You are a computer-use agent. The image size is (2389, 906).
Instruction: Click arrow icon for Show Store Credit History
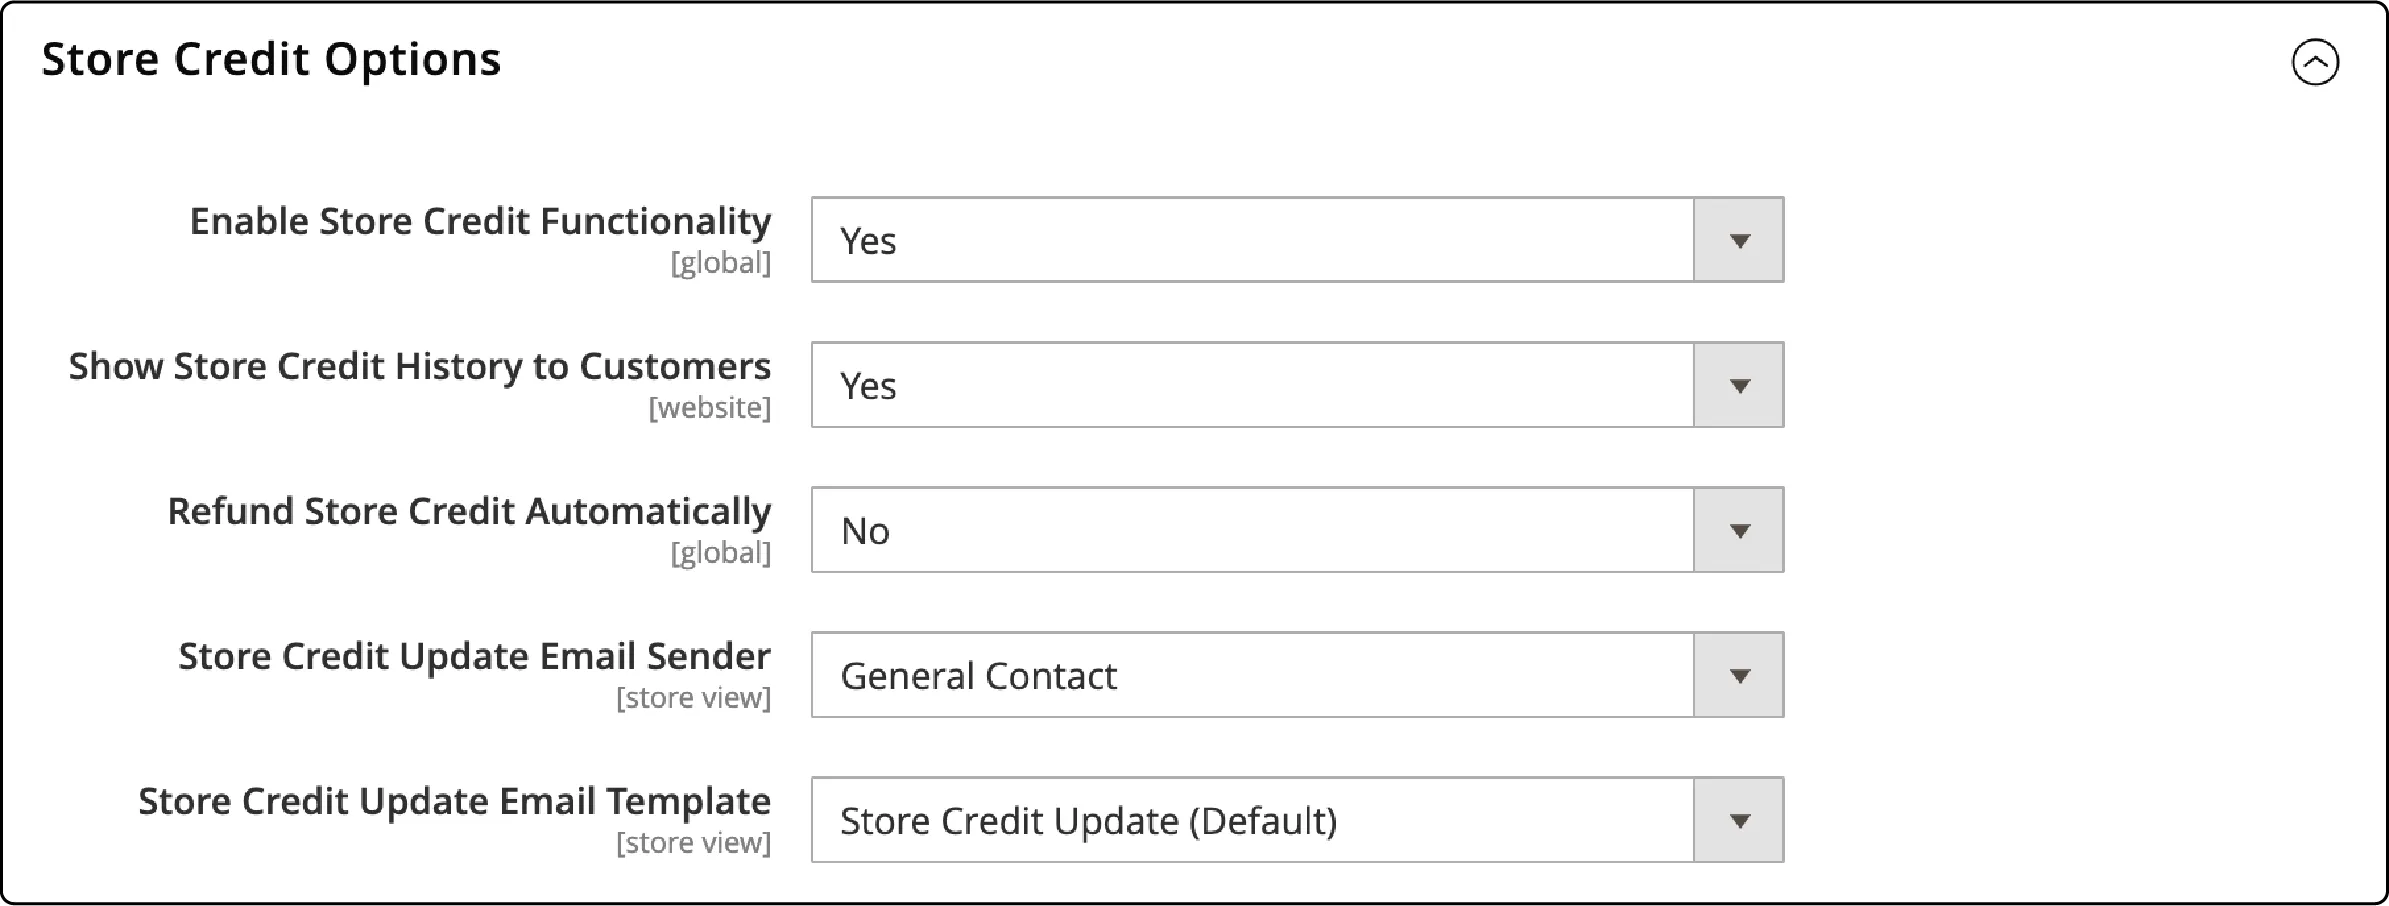[1739, 386]
